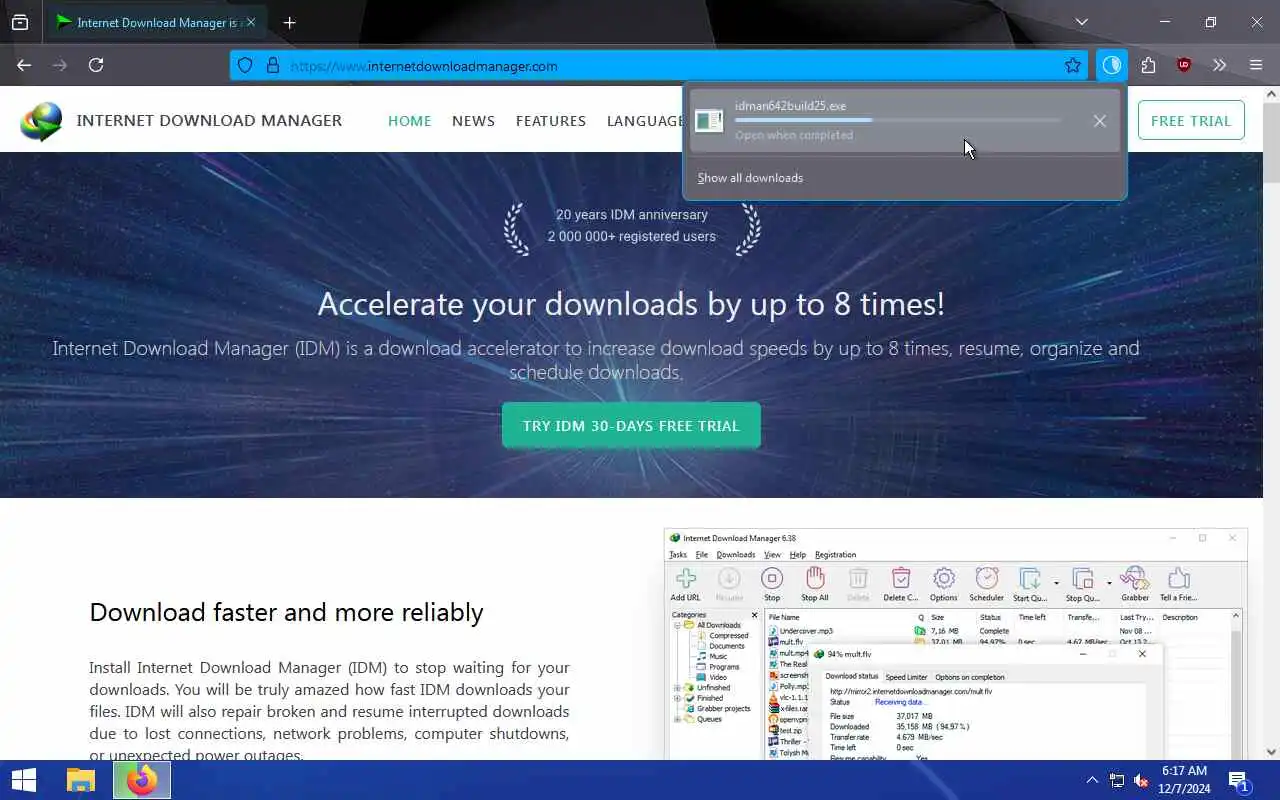Open the NEWS nav item
Screen dimensions: 1280x800
(x=473, y=120)
